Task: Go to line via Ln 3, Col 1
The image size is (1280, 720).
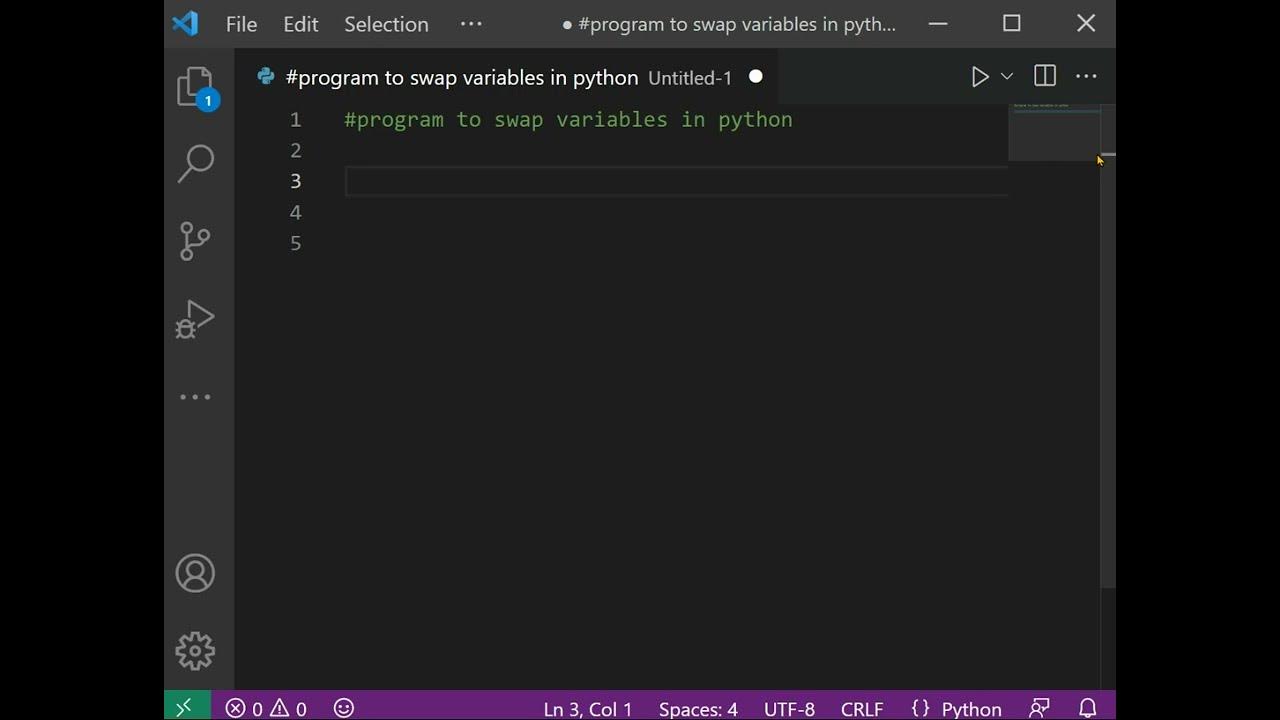Action: 588,709
